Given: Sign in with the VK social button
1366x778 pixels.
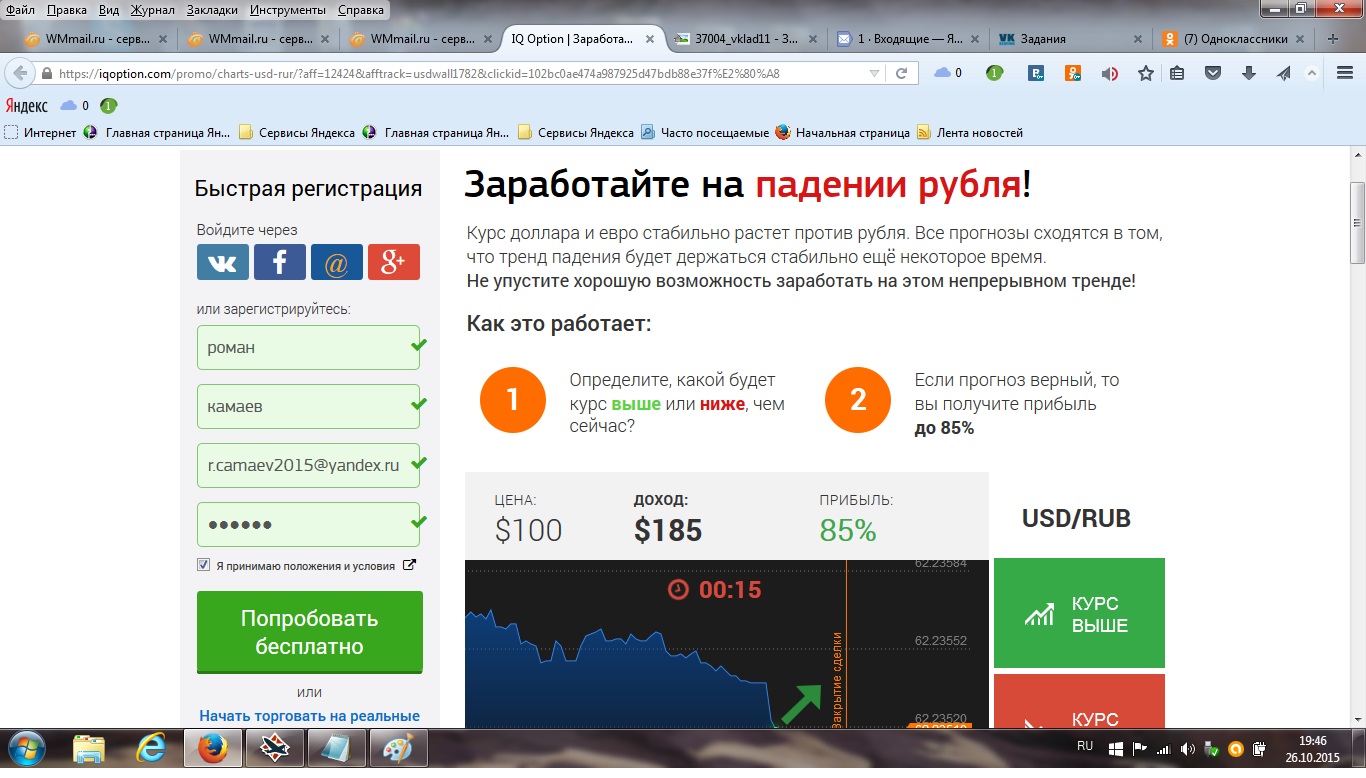Looking at the screenshot, I should tap(223, 262).
